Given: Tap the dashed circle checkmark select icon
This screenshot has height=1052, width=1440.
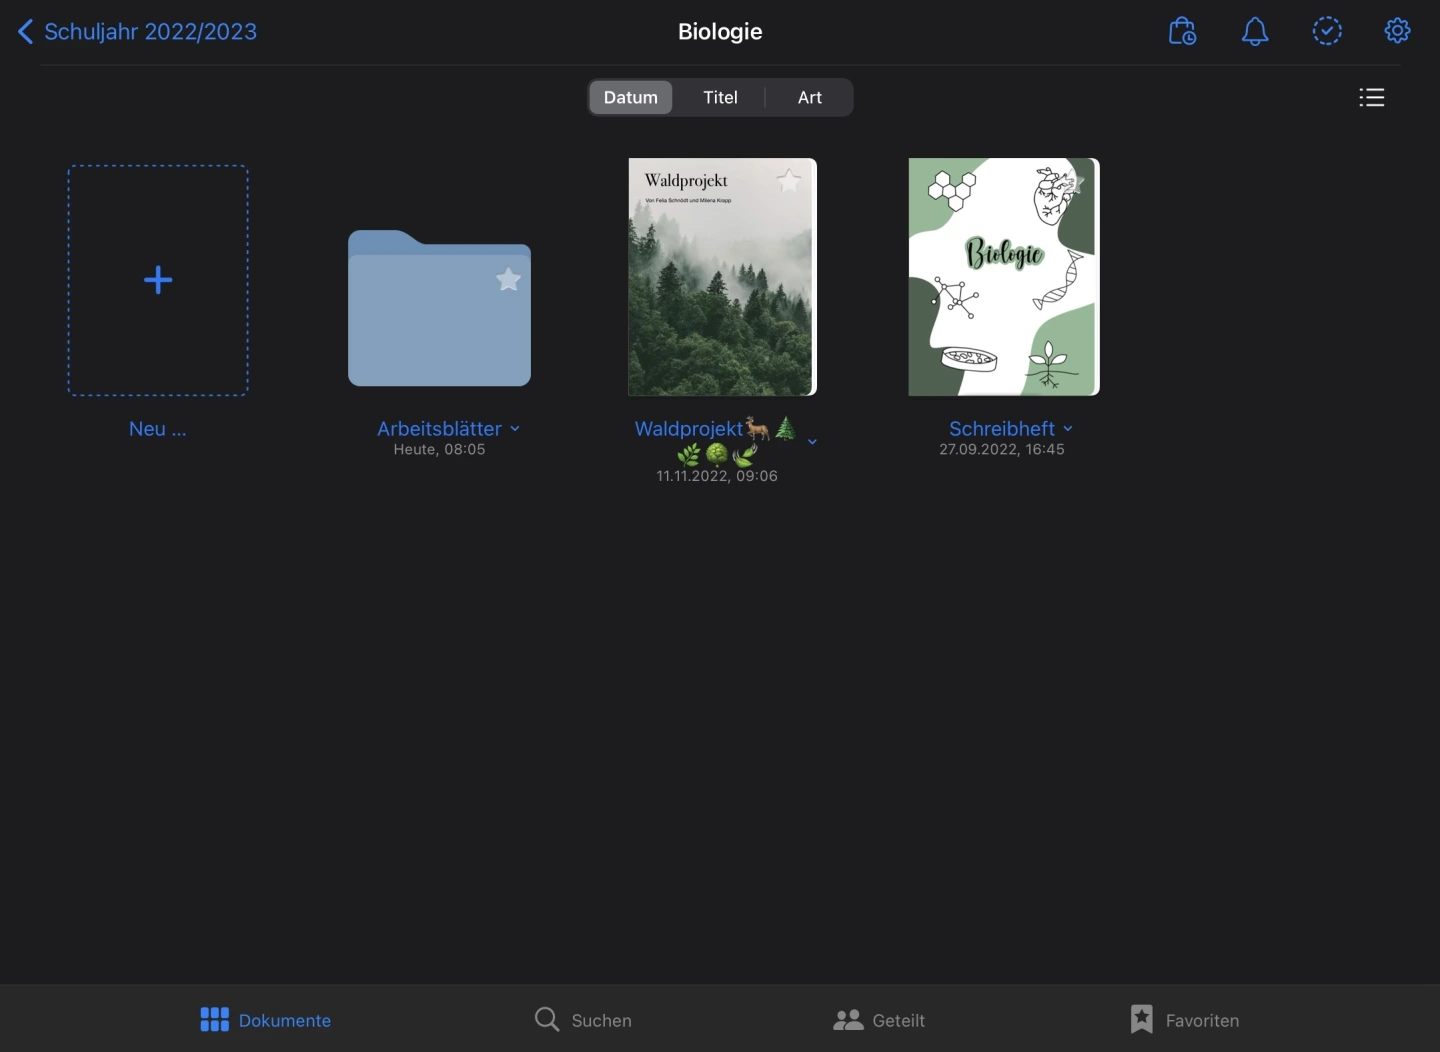Looking at the screenshot, I should [x=1327, y=31].
